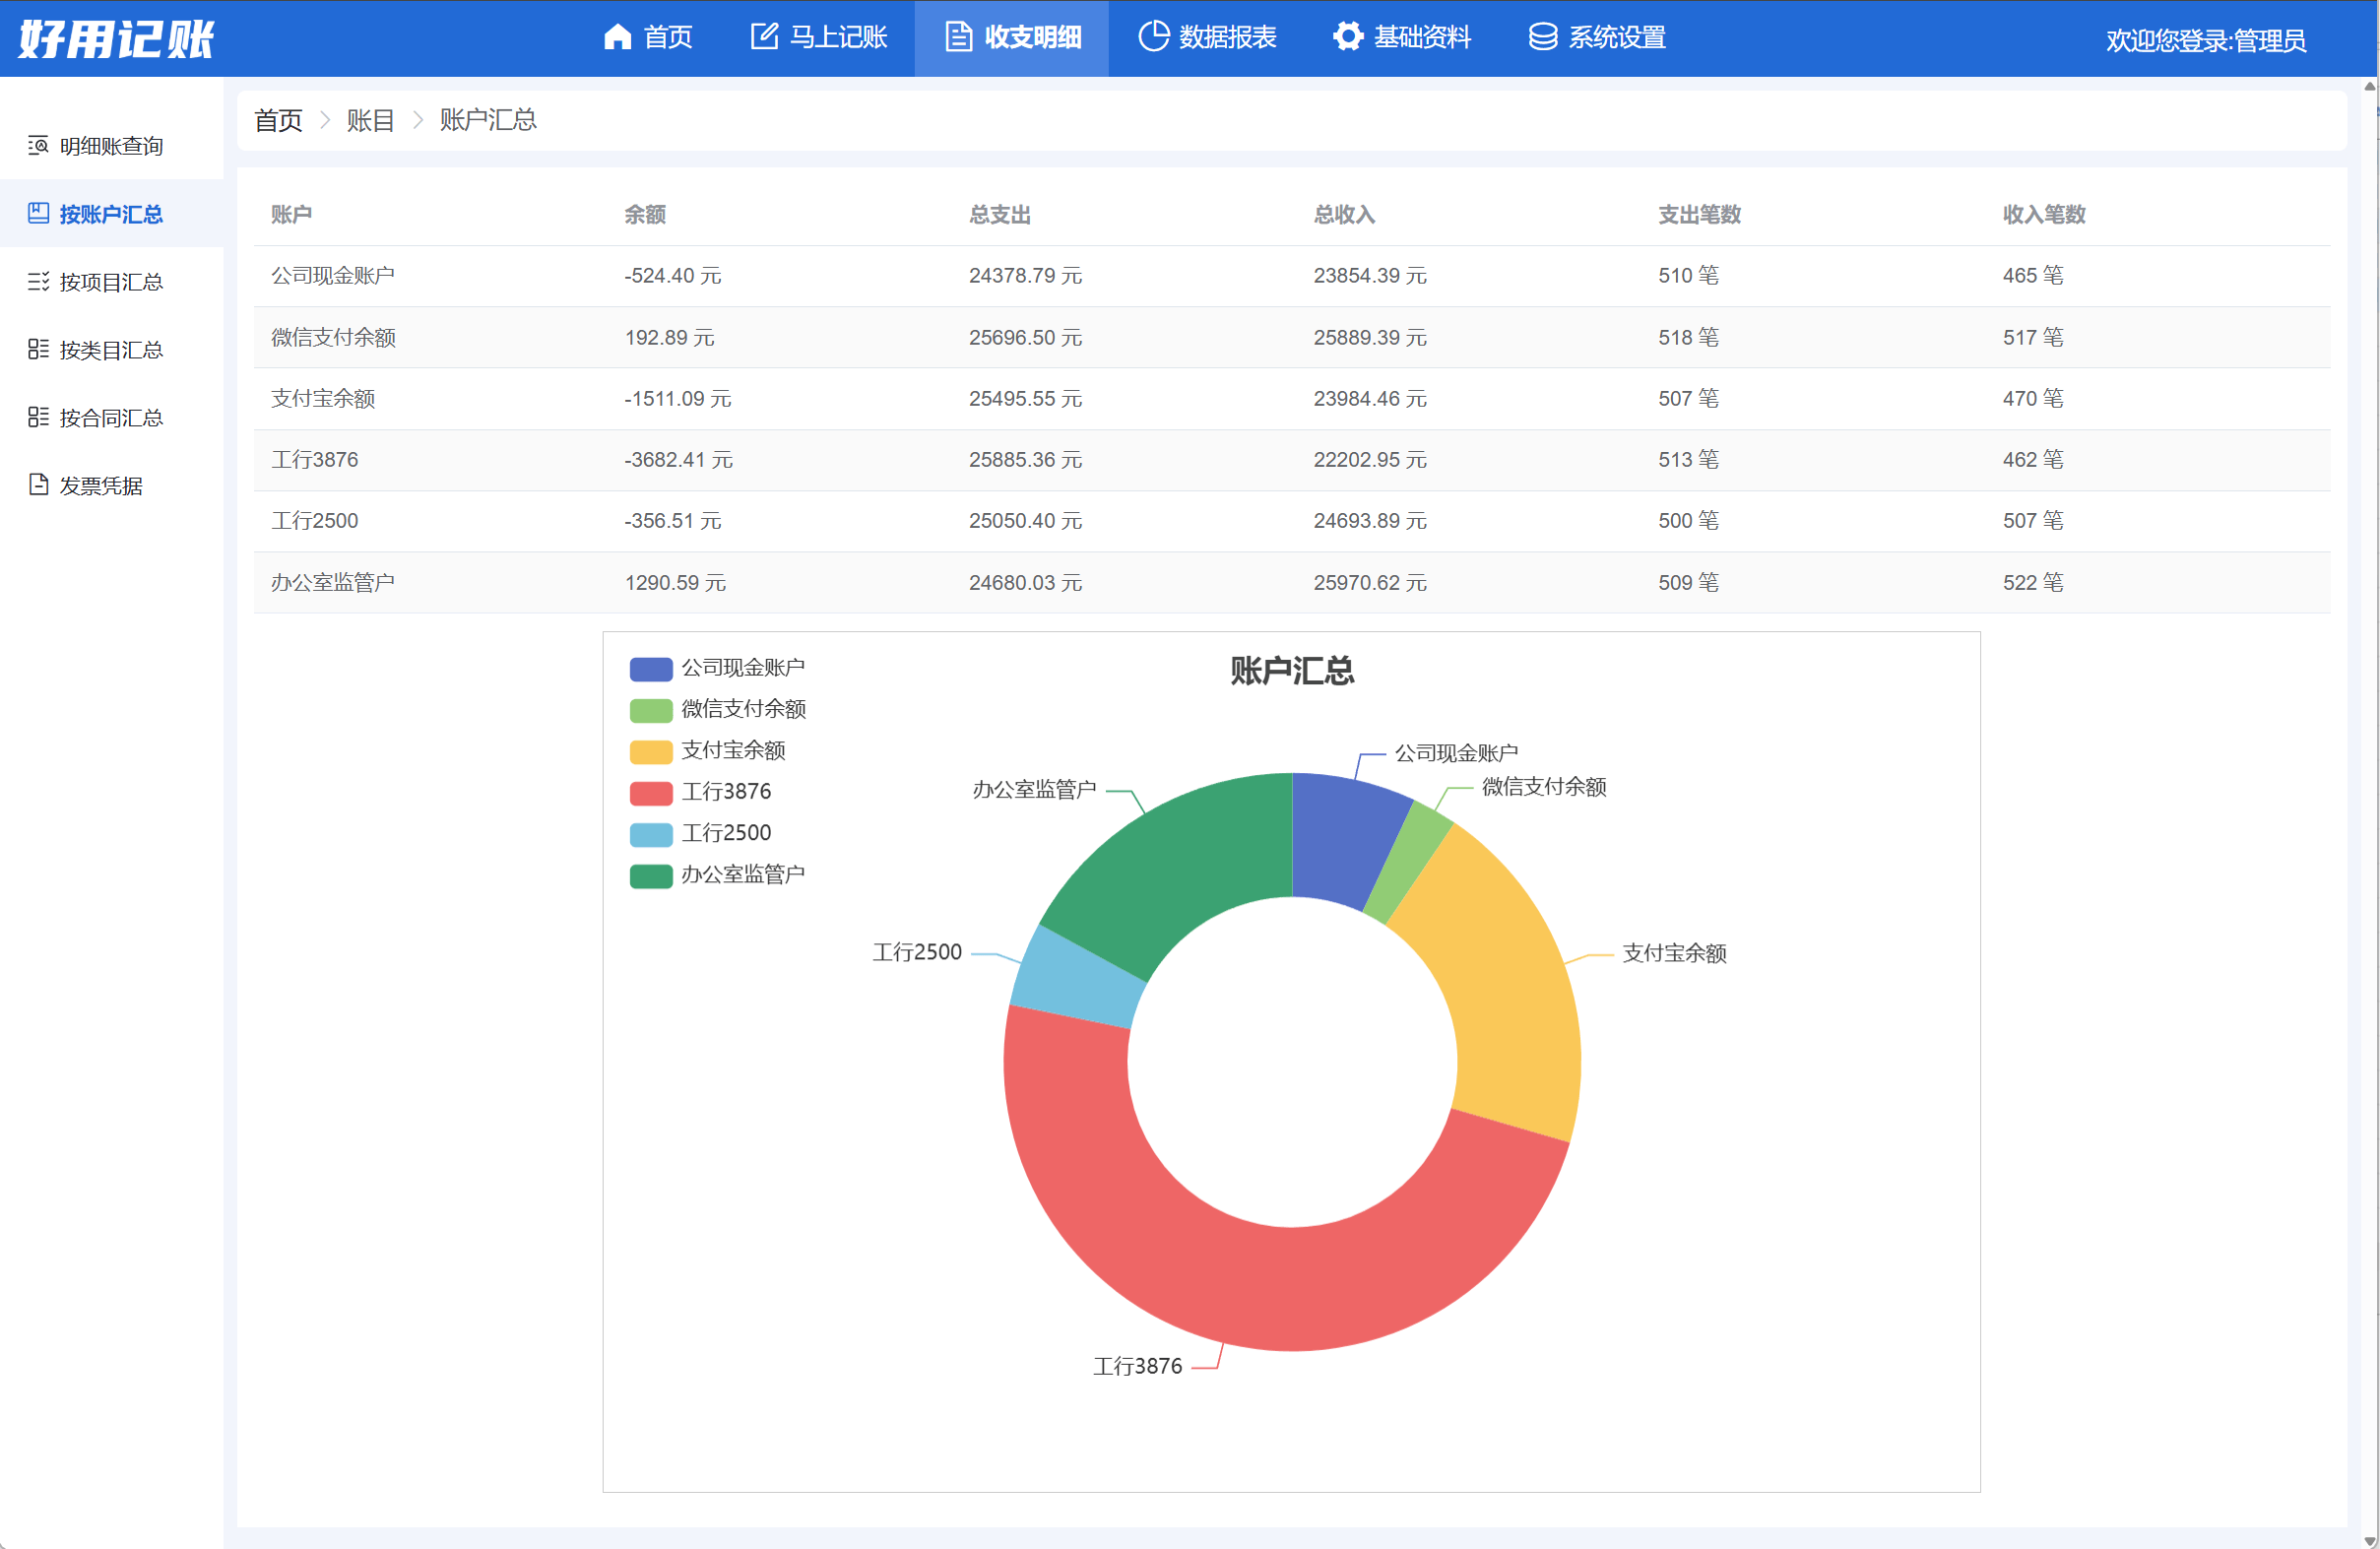Click the 微信支付余额 table row name

click(x=333, y=338)
